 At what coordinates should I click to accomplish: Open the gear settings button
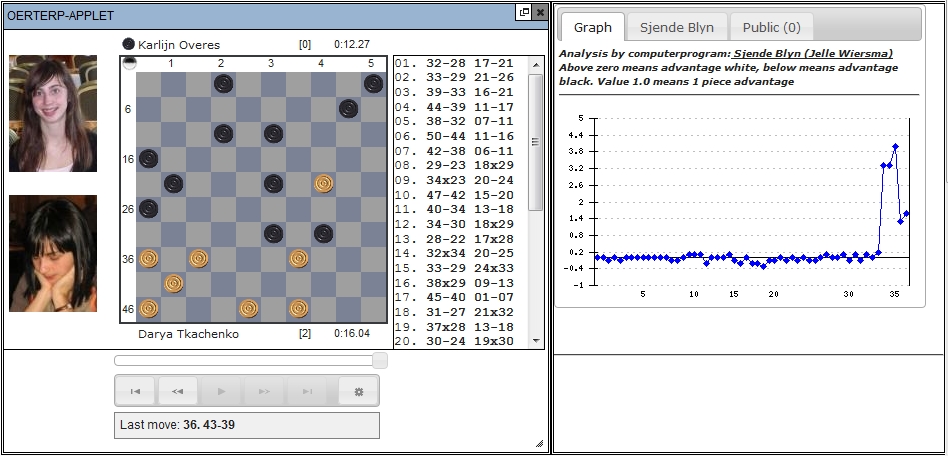[x=359, y=391]
